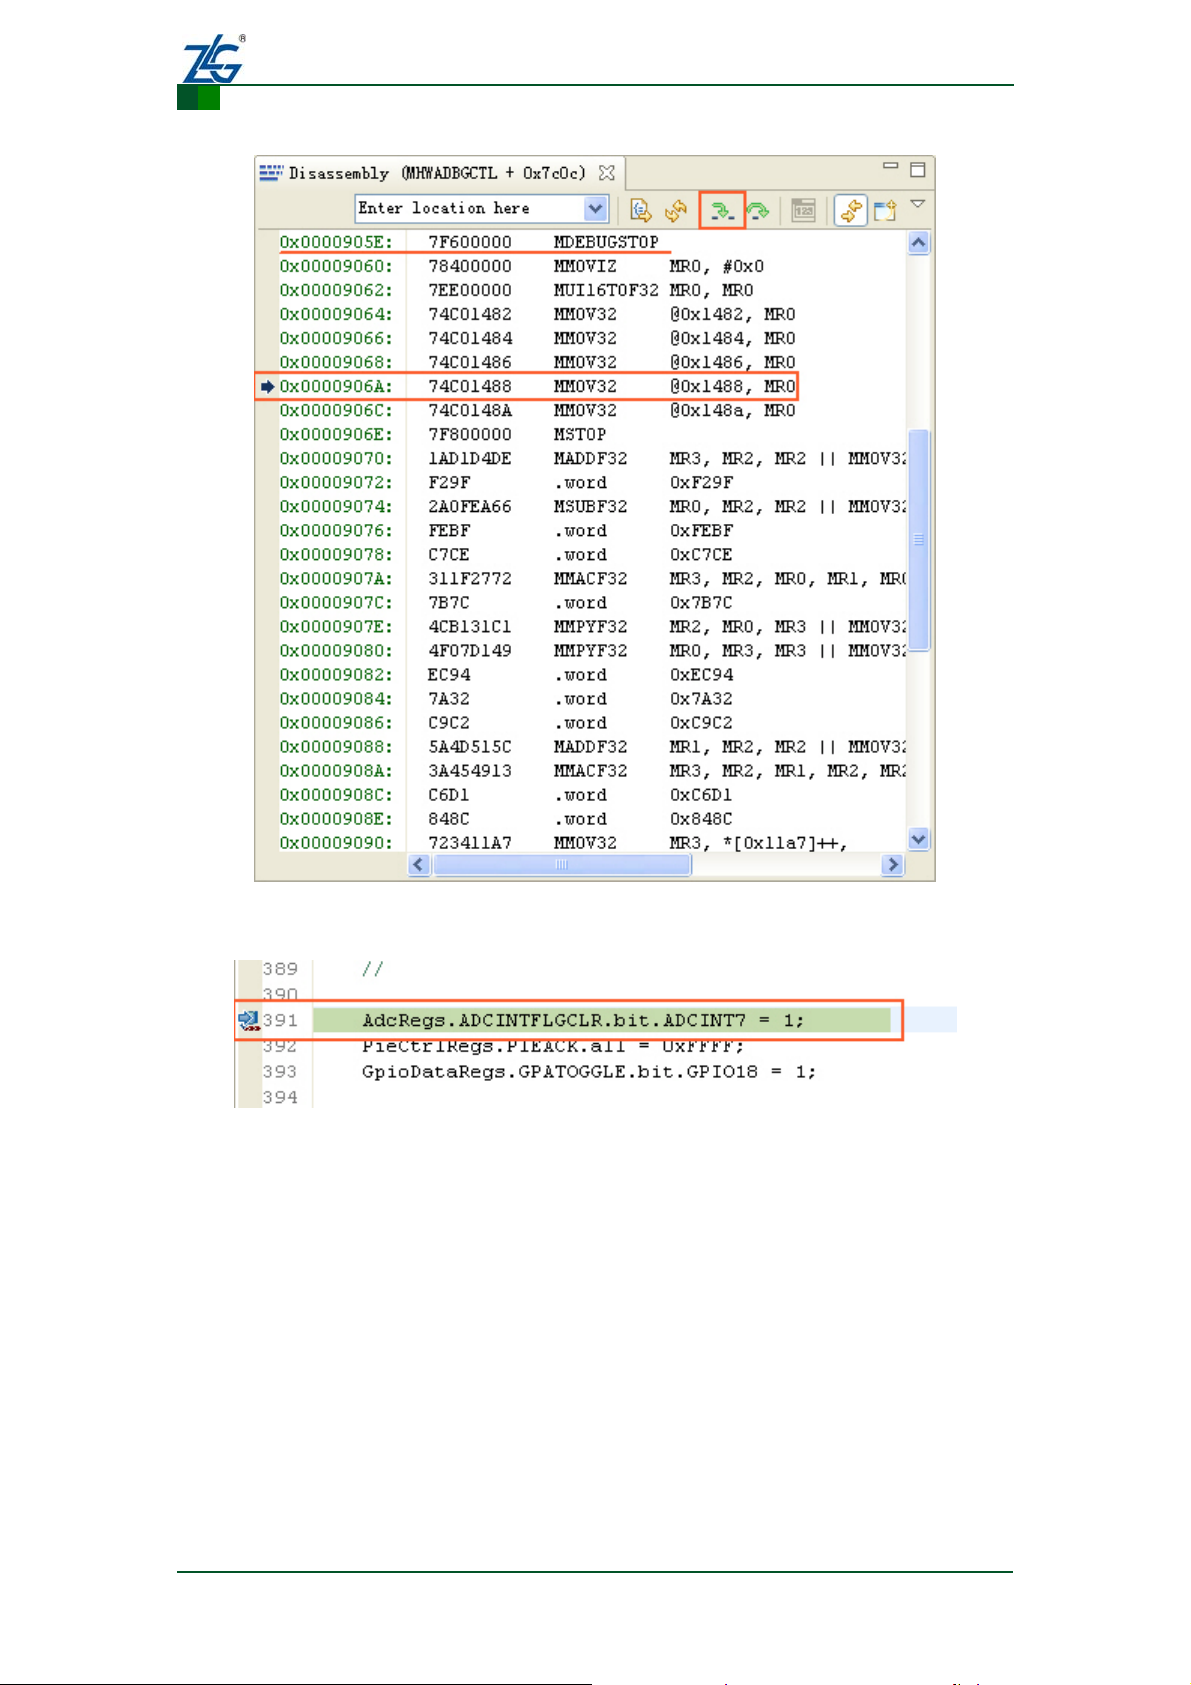Click opcode 4CB131C1

point(470,626)
